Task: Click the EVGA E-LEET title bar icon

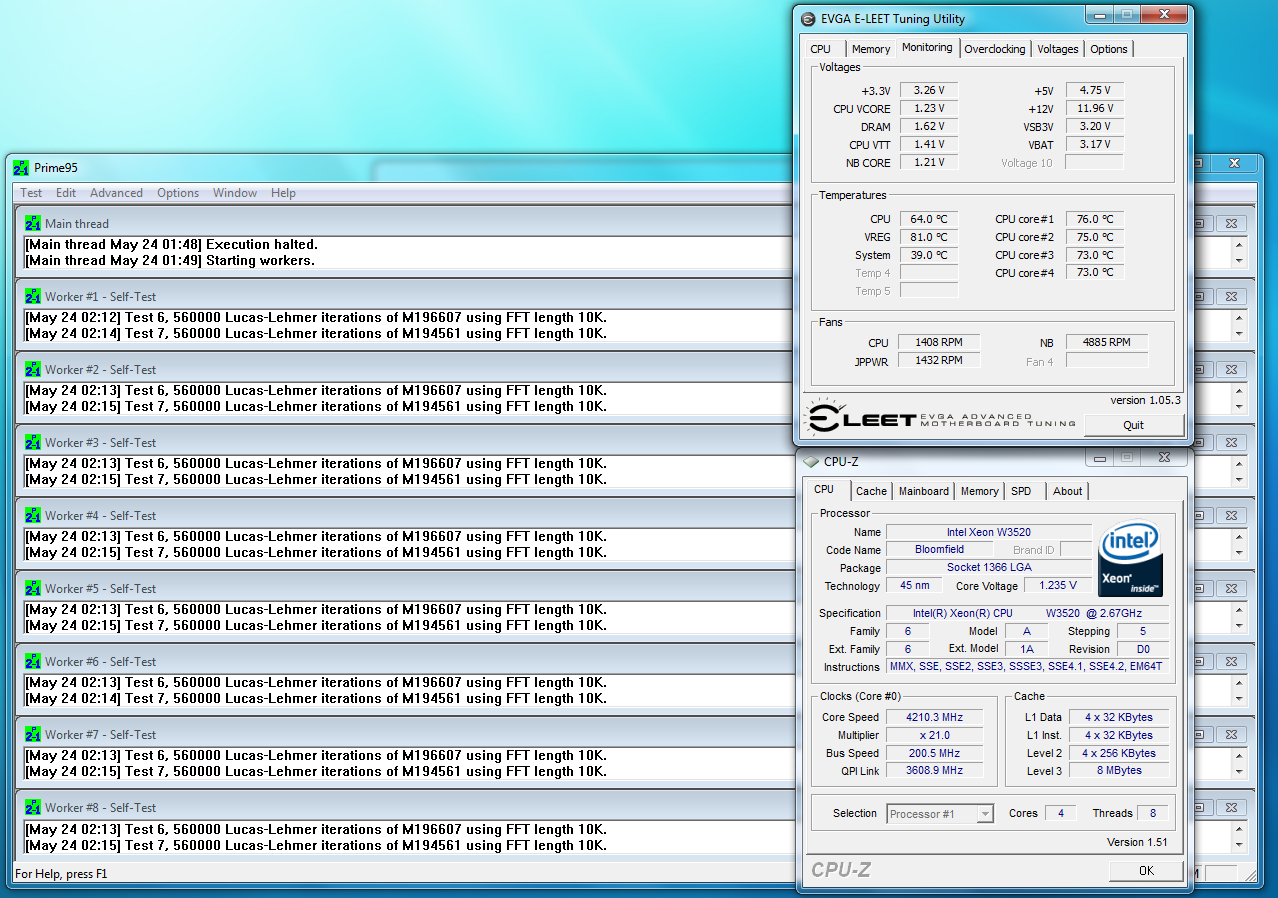Action: pyautogui.click(x=808, y=19)
